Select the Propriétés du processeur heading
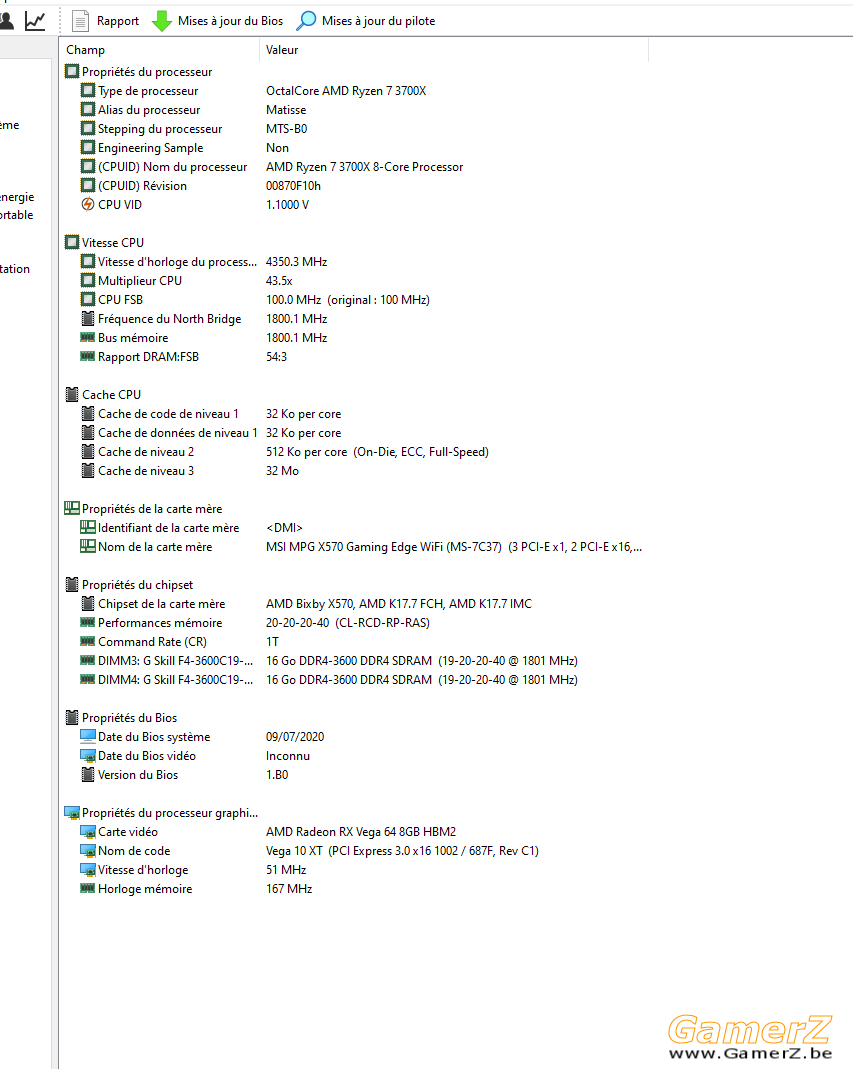Image resolution: width=853 pixels, height=1069 pixels. click(147, 72)
